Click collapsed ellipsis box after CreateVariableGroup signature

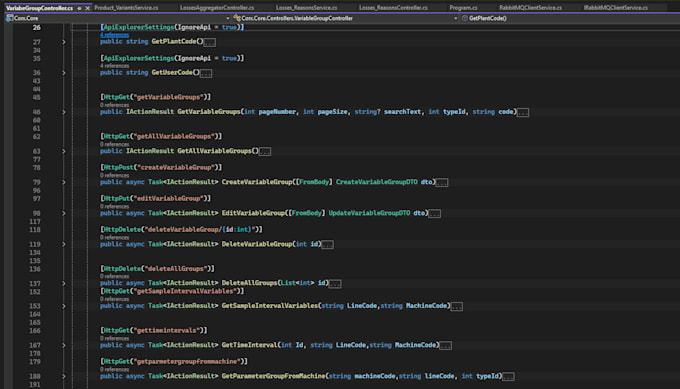(x=442, y=183)
